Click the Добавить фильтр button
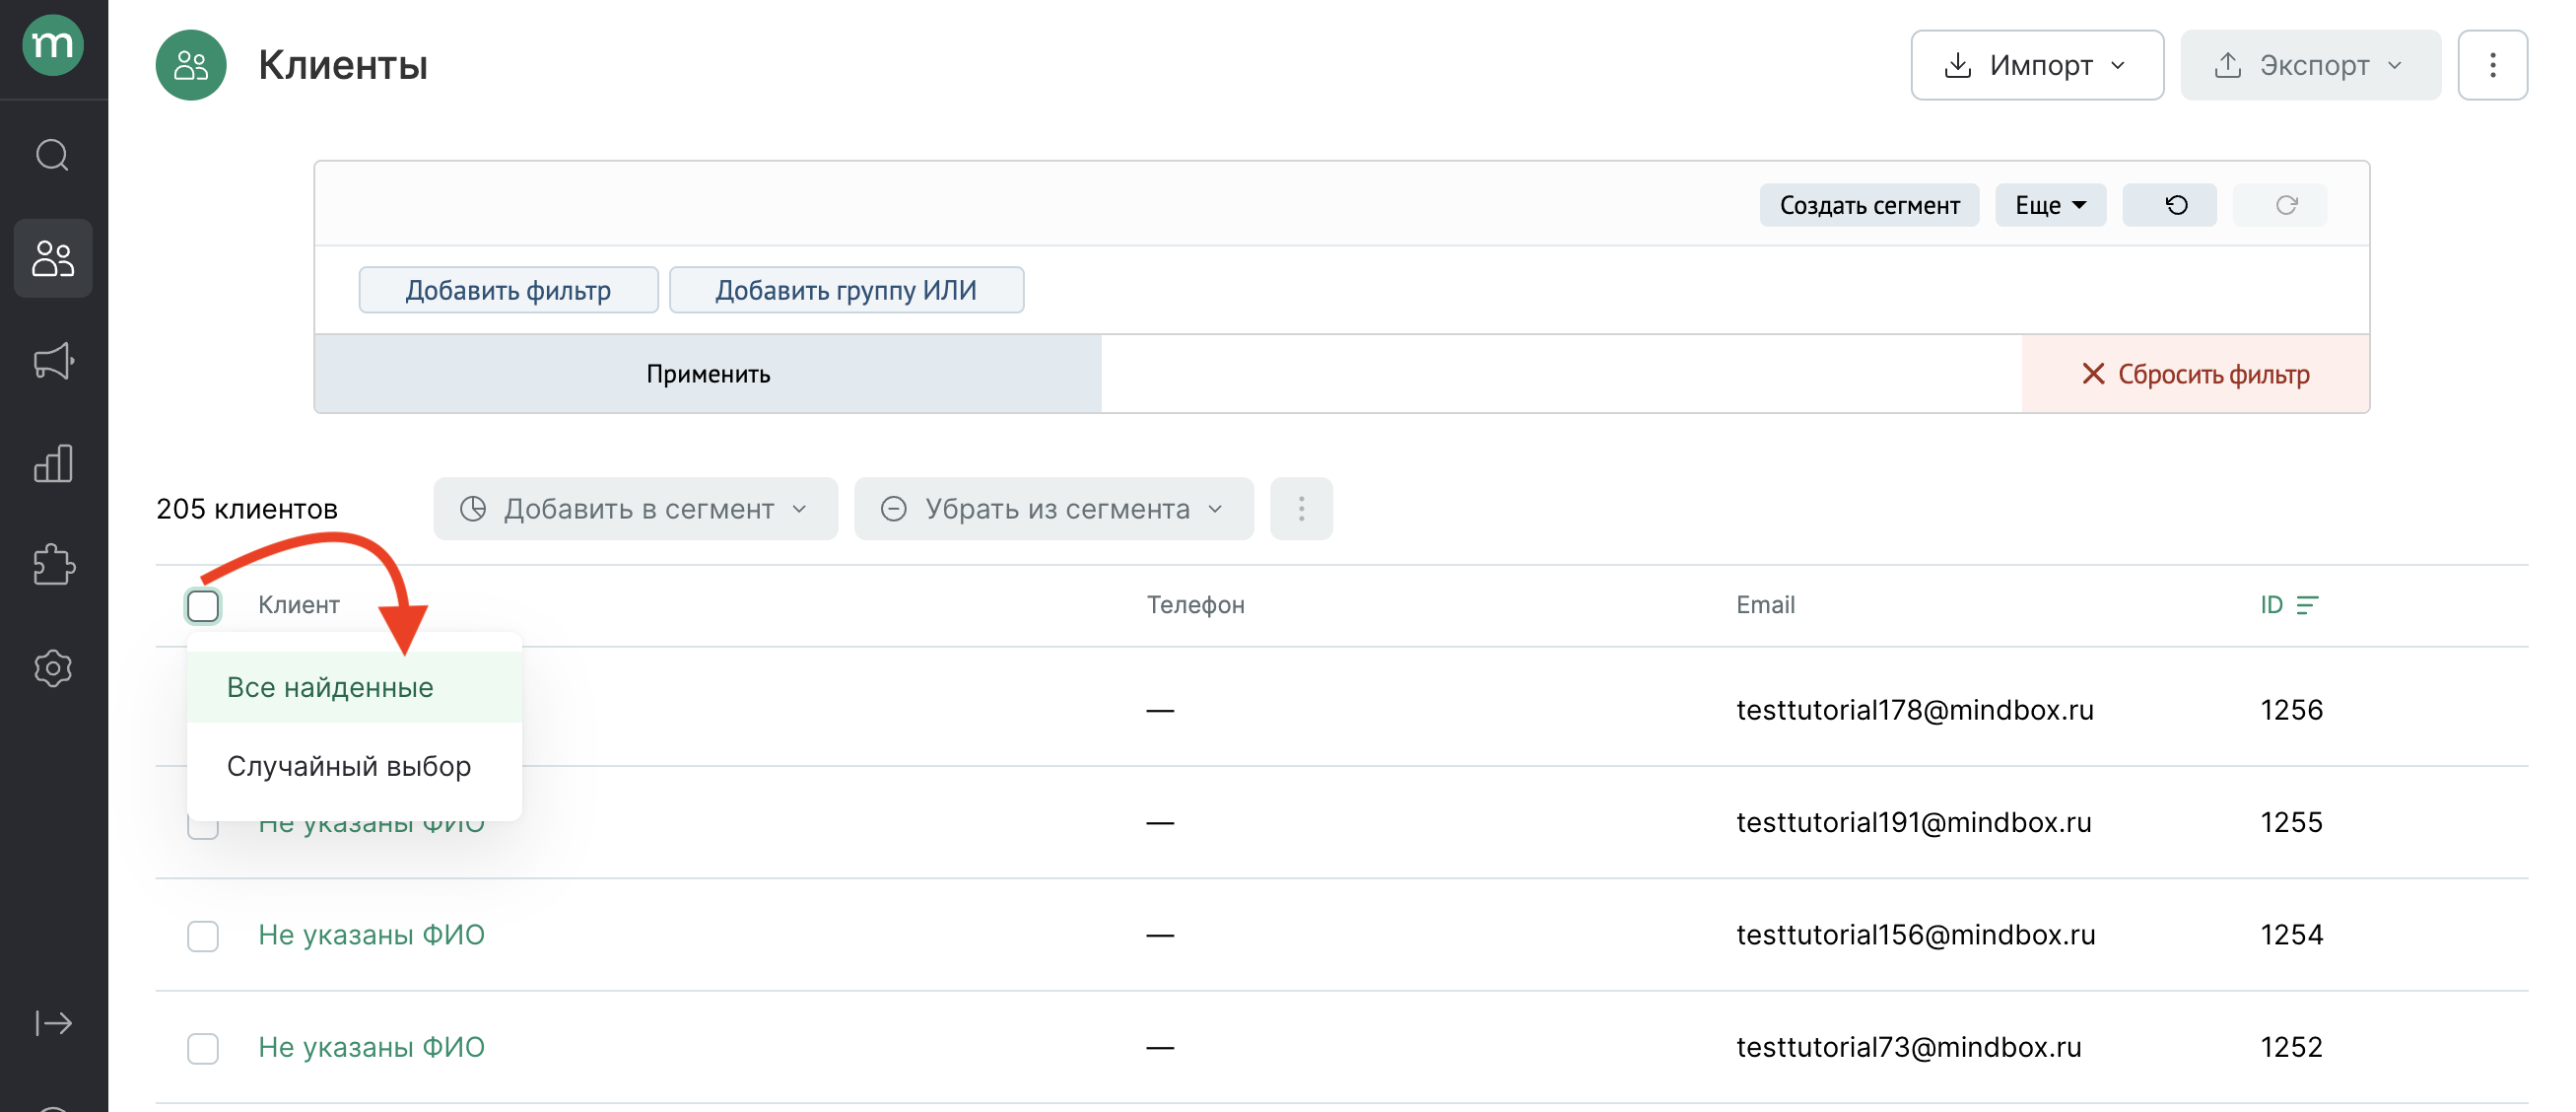The height and width of the screenshot is (1112, 2576). click(x=508, y=290)
